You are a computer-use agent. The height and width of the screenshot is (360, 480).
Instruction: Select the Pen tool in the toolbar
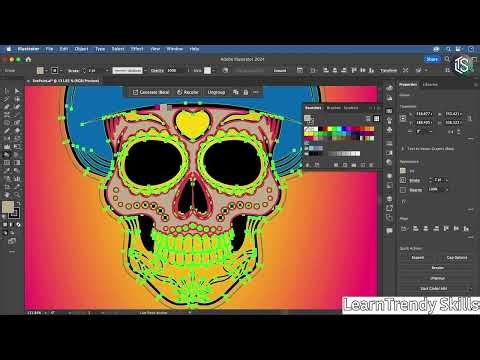[7, 107]
